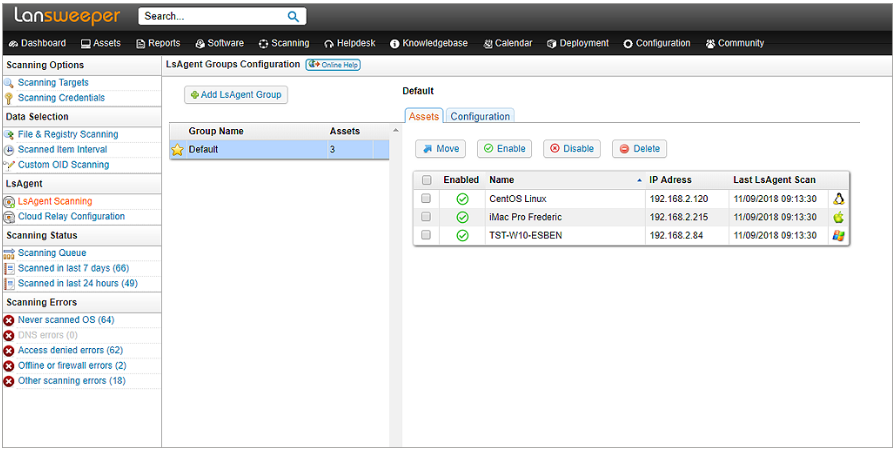
Task: Click the IP Adress column header
Action: 687,180
